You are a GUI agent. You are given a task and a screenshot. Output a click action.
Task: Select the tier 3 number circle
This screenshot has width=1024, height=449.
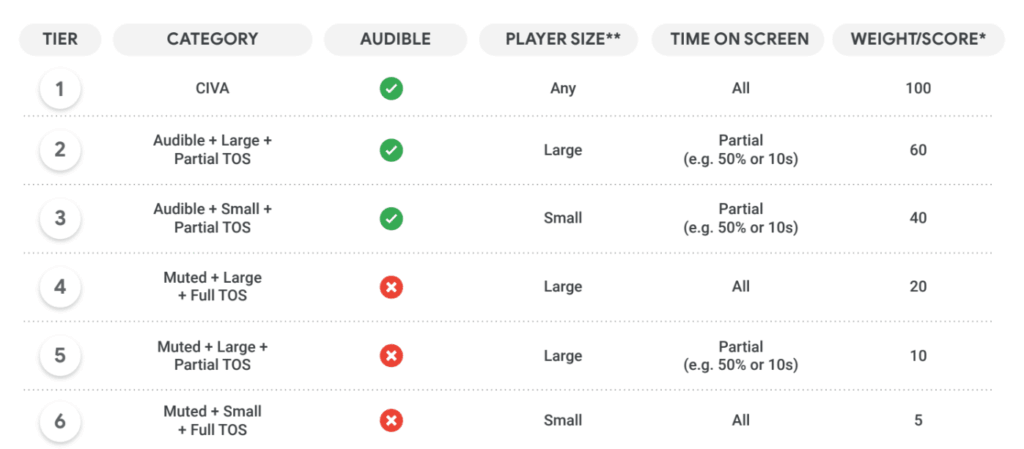tap(60, 218)
